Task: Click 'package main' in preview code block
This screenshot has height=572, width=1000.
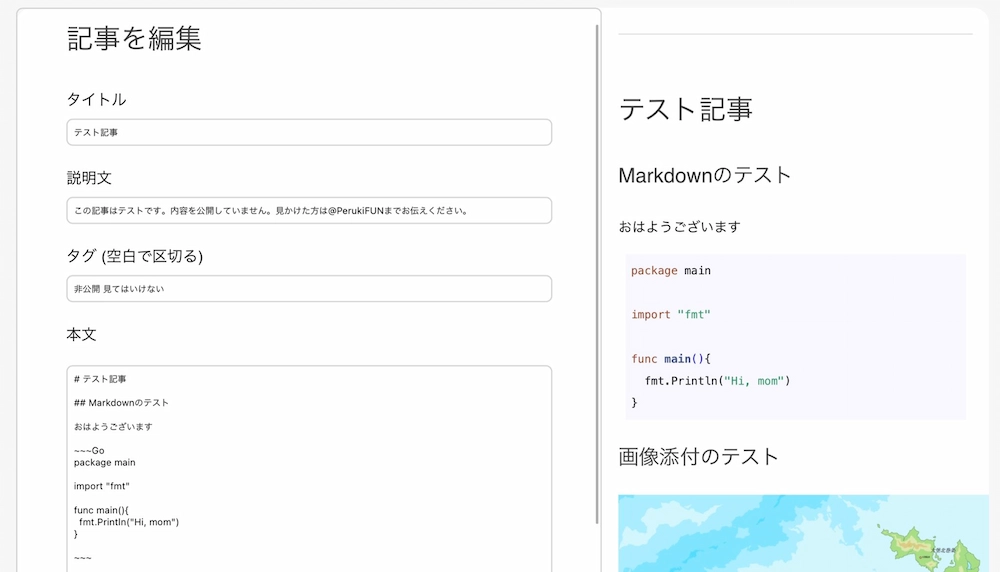Action: (671, 270)
